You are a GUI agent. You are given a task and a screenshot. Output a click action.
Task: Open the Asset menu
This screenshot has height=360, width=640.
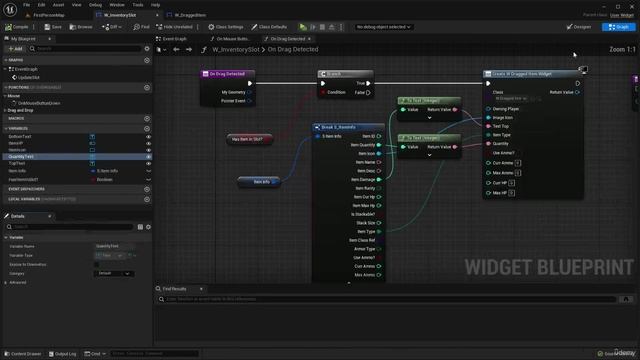click(x=58, y=5)
